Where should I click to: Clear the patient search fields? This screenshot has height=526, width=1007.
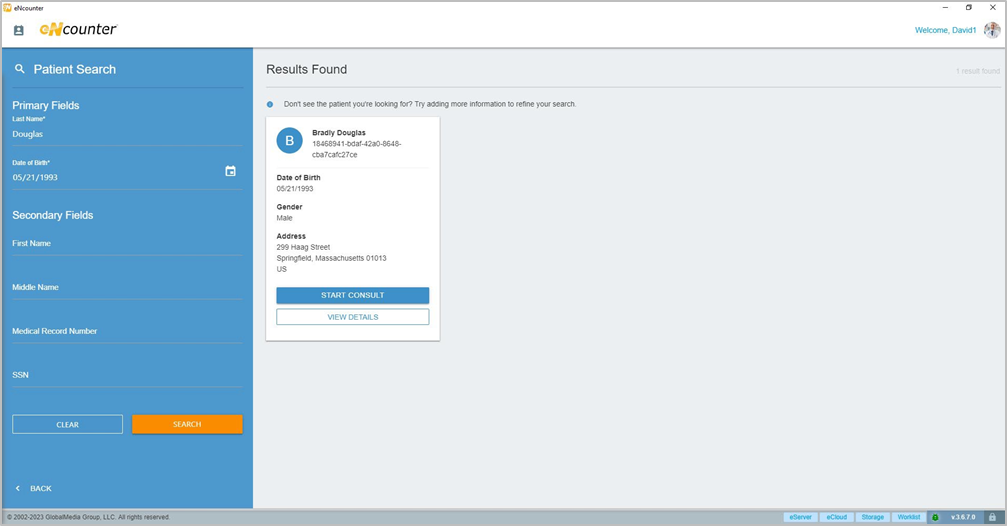tap(67, 424)
